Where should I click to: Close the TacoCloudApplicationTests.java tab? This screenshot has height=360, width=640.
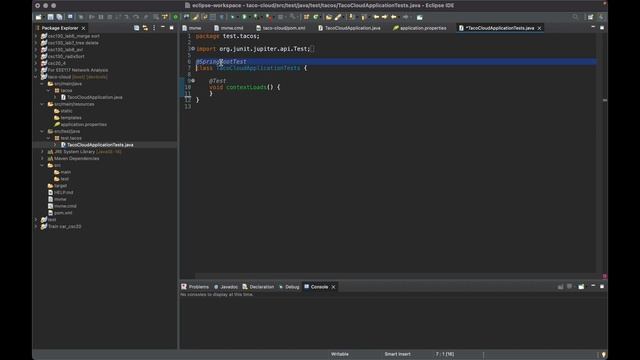(x=540, y=28)
